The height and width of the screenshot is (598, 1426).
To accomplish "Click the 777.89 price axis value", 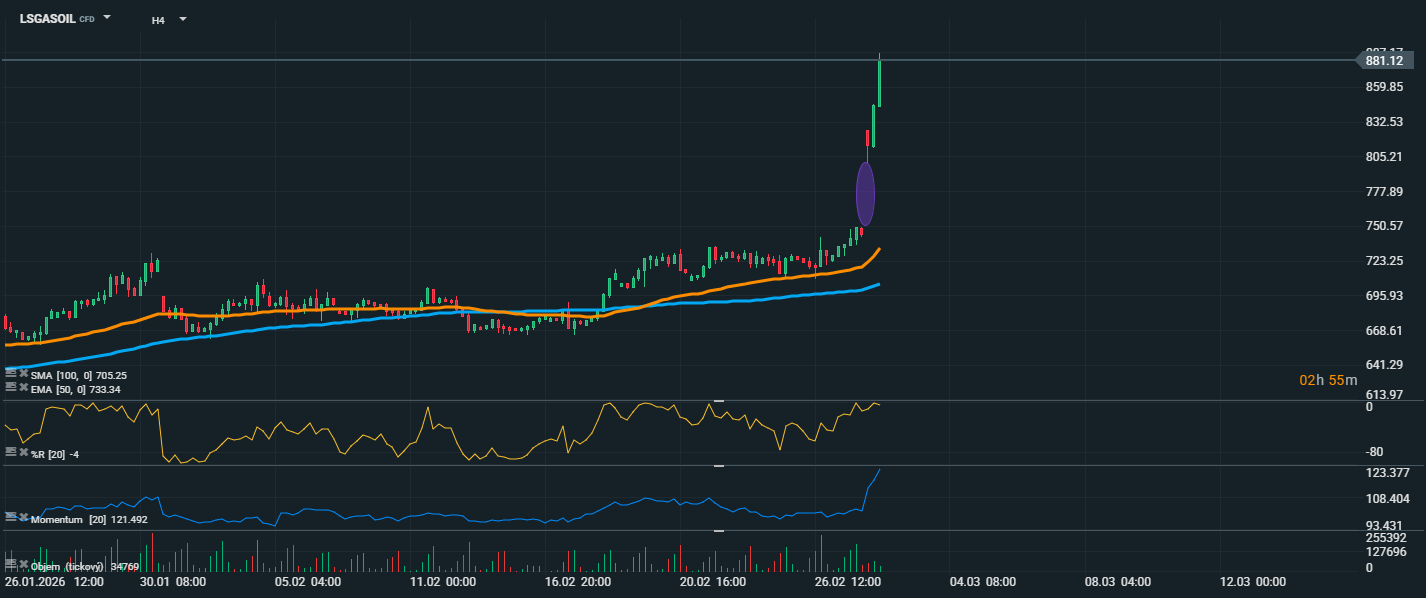I will pyautogui.click(x=1385, y=192).
